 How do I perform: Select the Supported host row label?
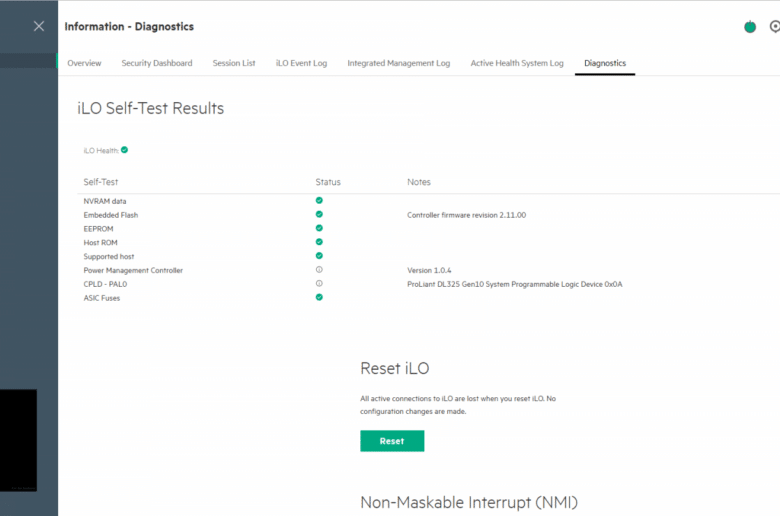[109, 257]
